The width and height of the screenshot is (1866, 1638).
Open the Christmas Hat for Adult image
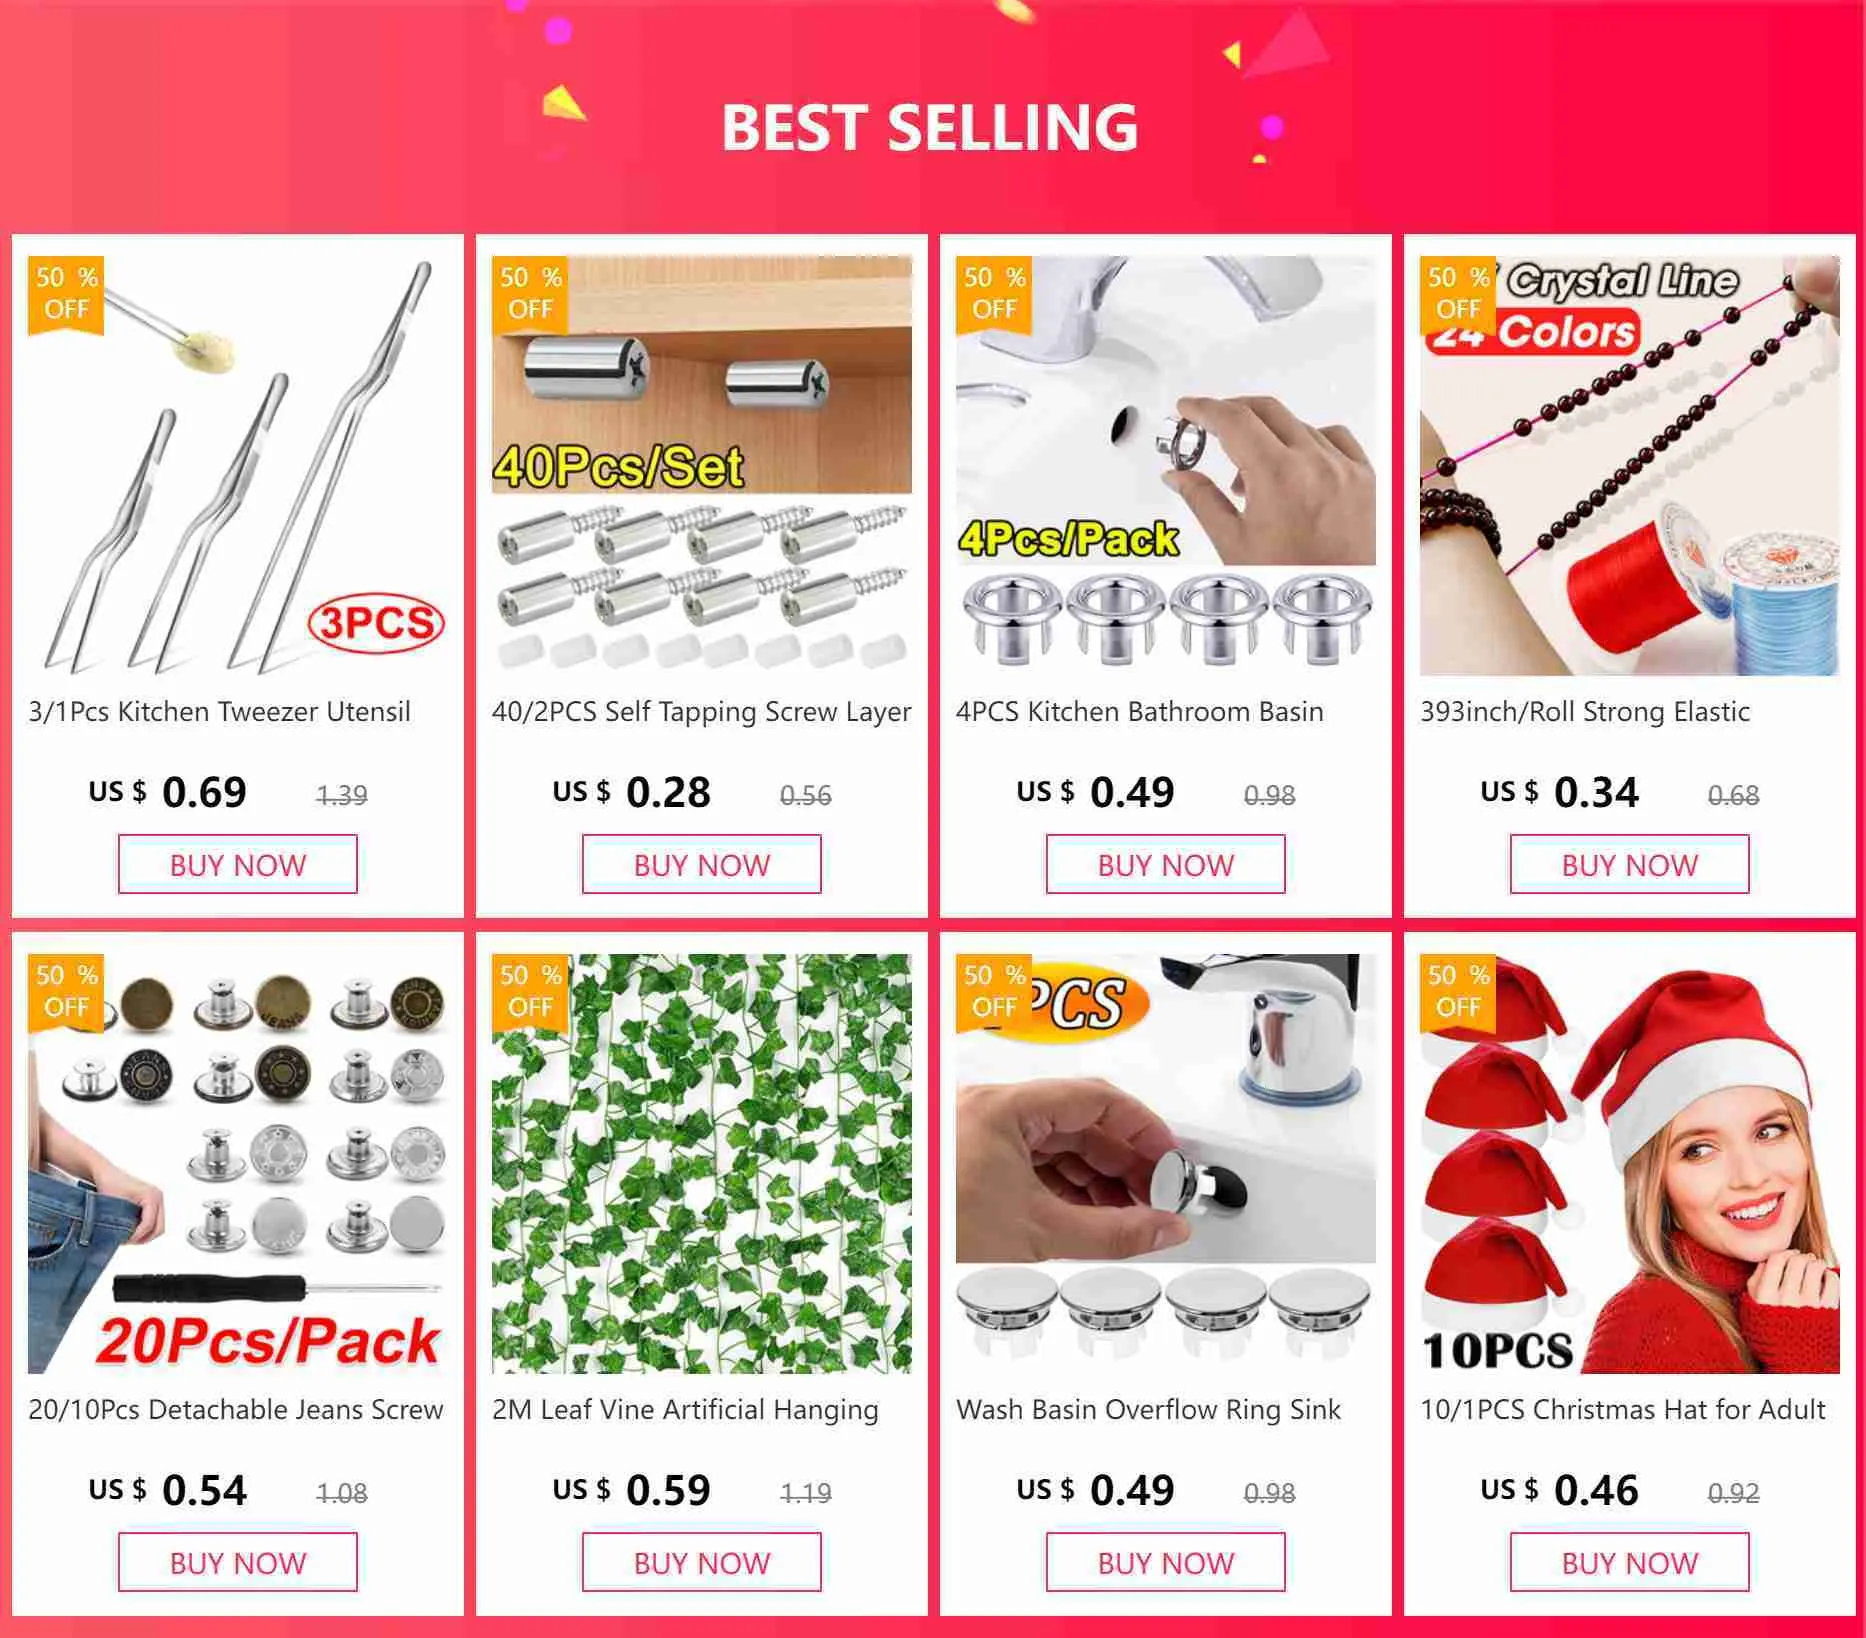point(1630,1164)
